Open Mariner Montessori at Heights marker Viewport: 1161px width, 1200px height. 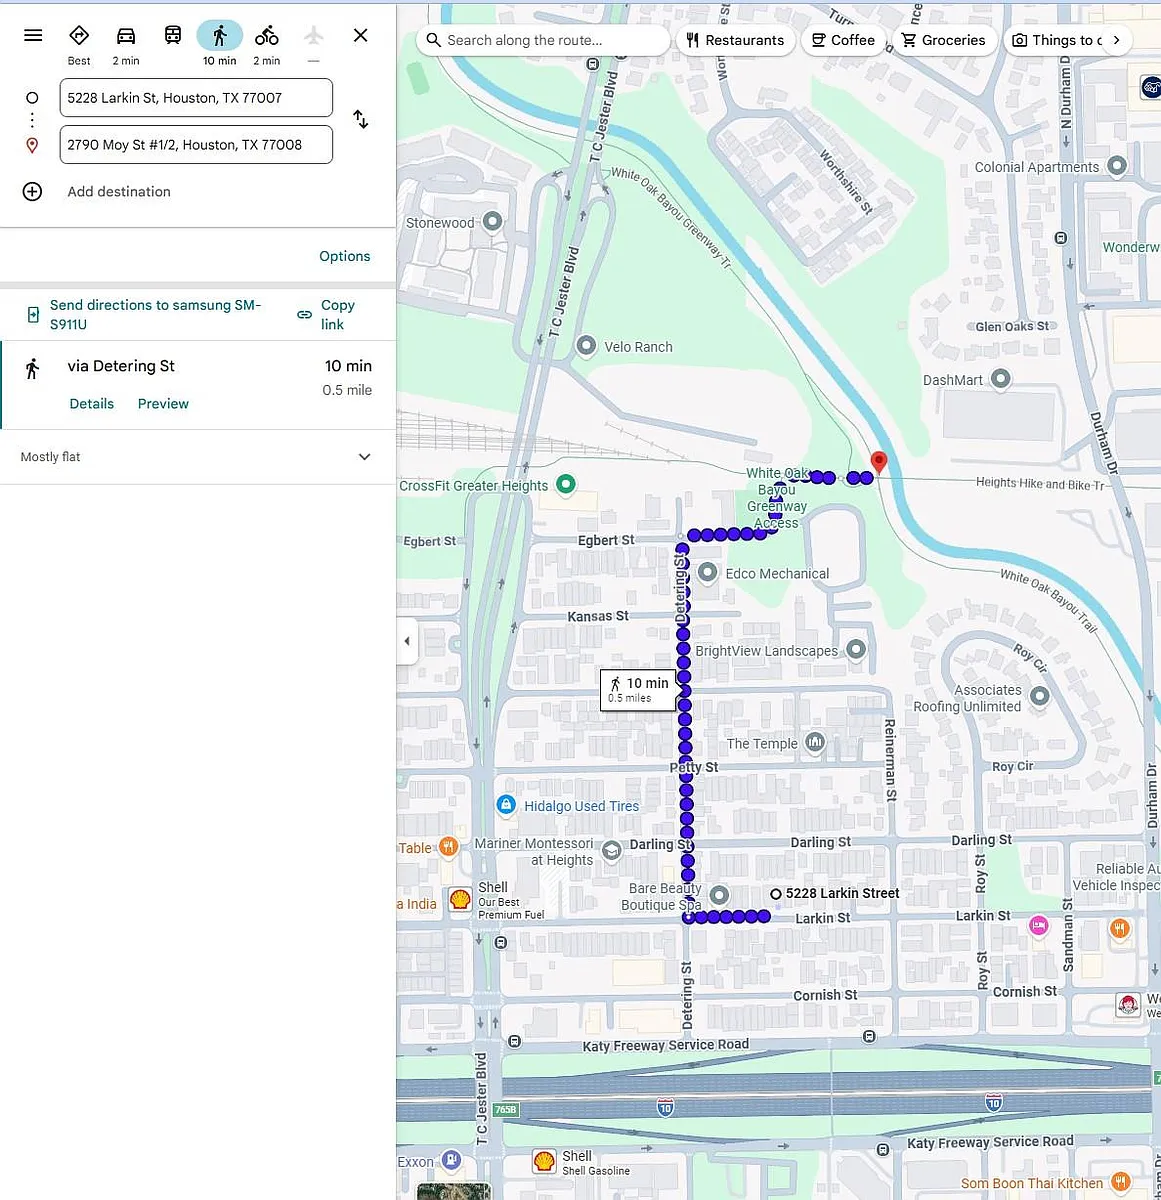(612, 851)
